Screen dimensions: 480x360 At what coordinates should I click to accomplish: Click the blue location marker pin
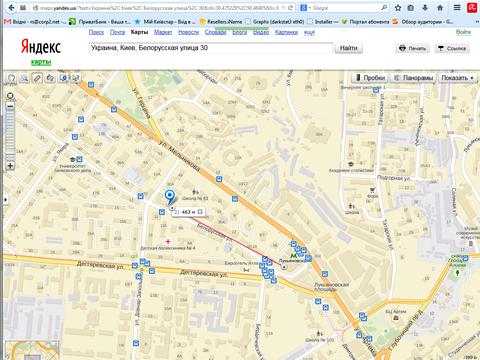pyautogui.click(x=170, y=197)
